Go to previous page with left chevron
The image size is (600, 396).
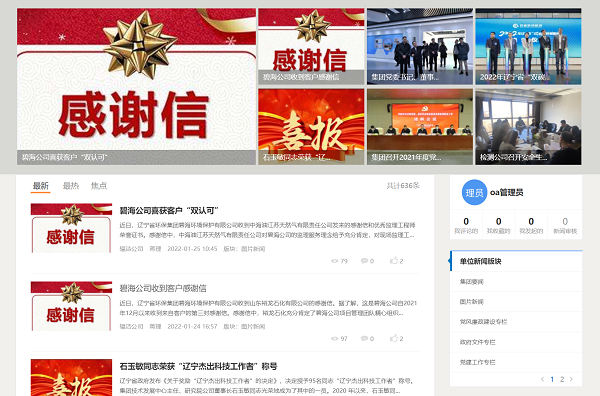click(542, 379)
